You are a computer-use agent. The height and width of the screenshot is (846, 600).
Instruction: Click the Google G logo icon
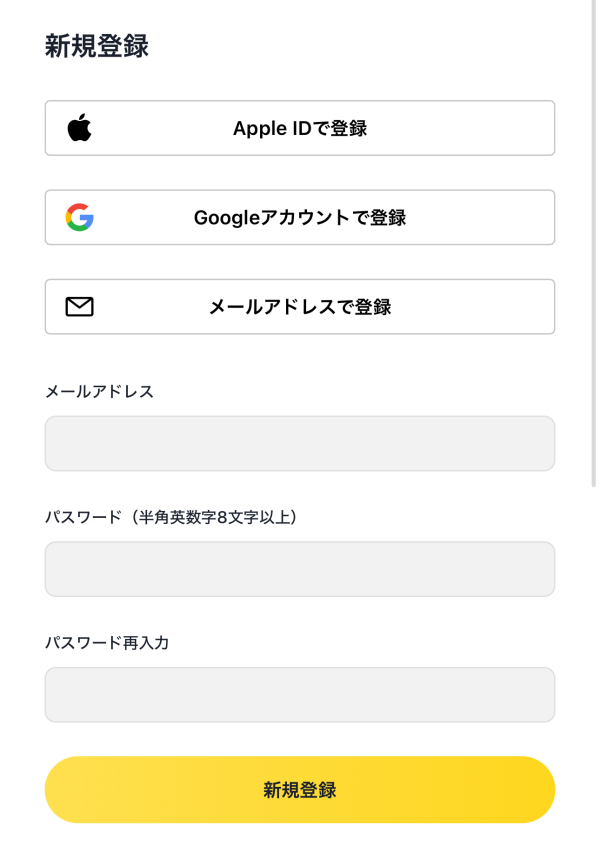79,217
